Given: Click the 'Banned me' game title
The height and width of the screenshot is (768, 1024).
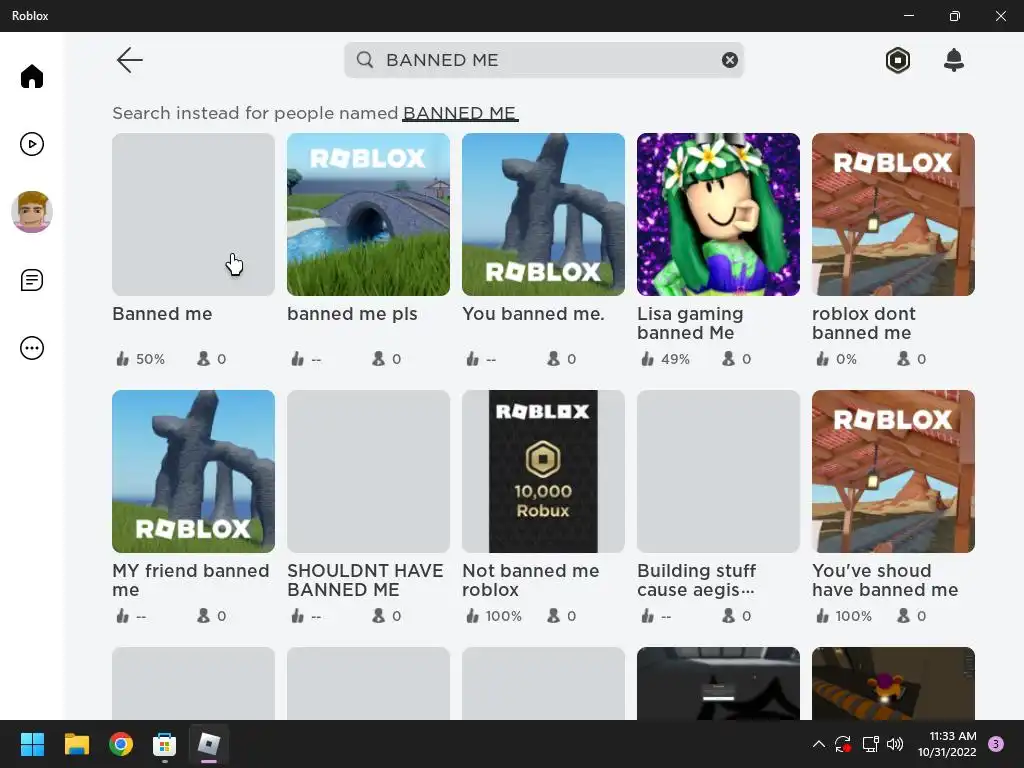Looking at the screenshot, I should point(162,314).
